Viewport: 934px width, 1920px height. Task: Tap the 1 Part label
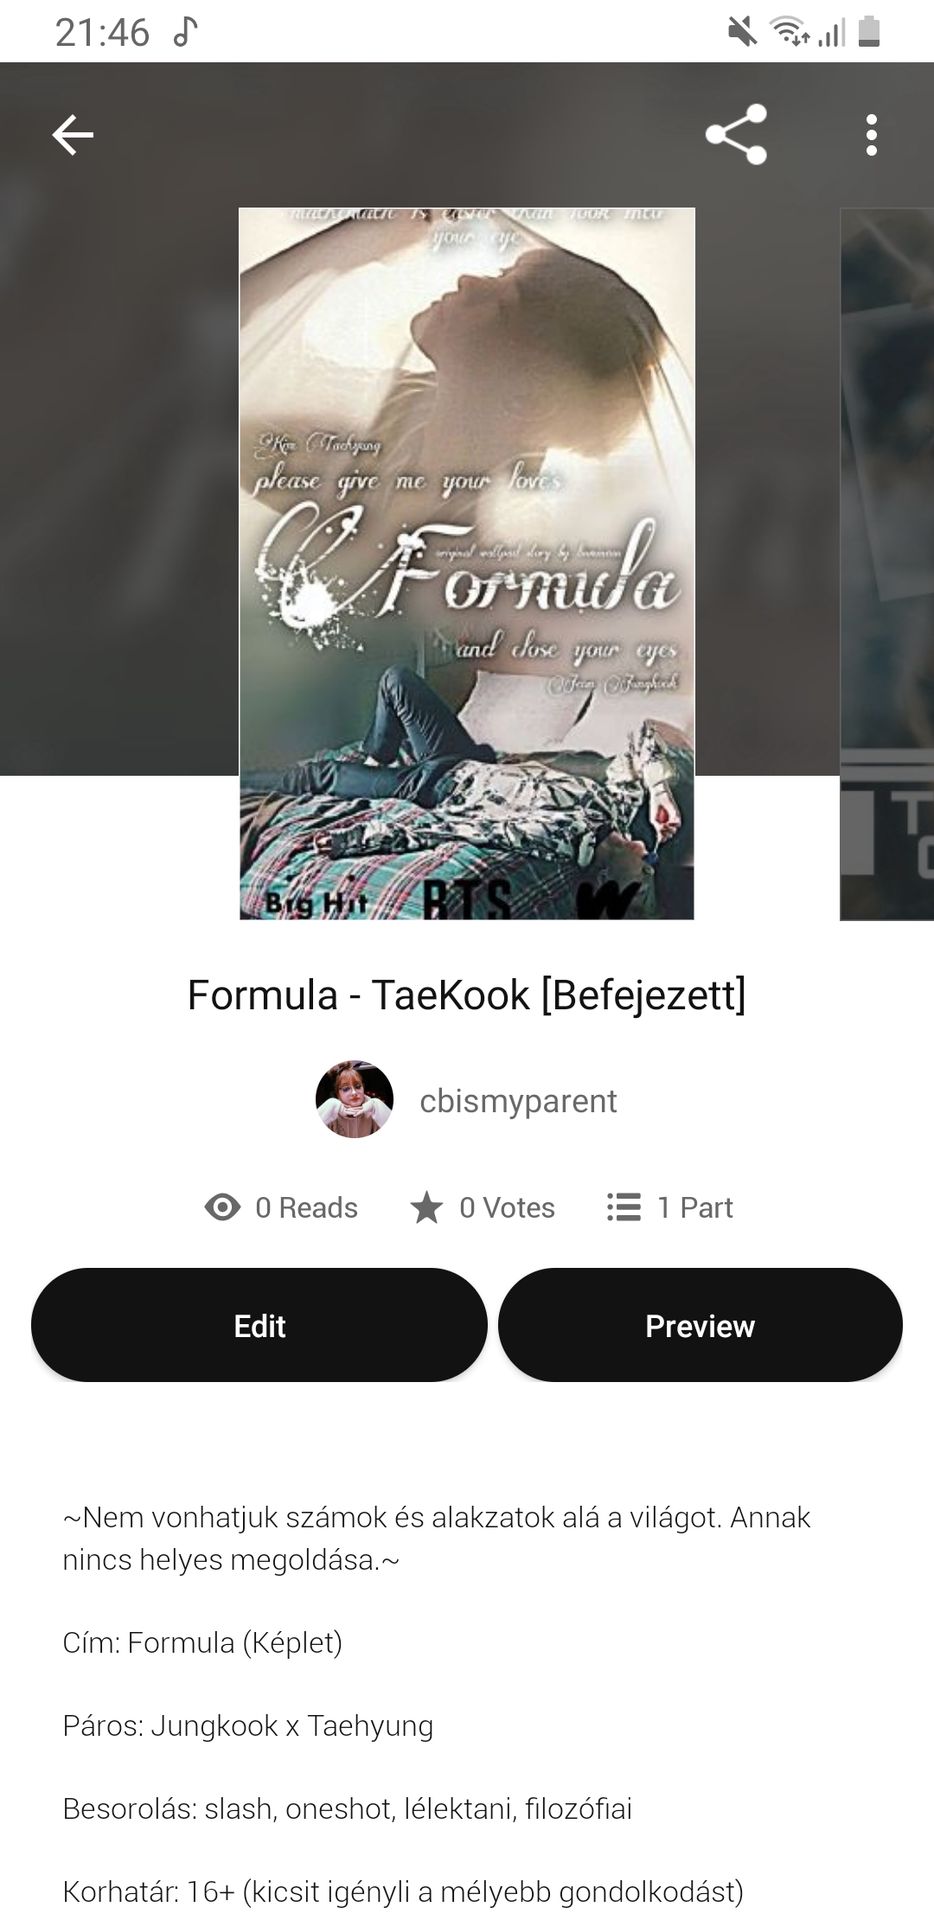695,1207
